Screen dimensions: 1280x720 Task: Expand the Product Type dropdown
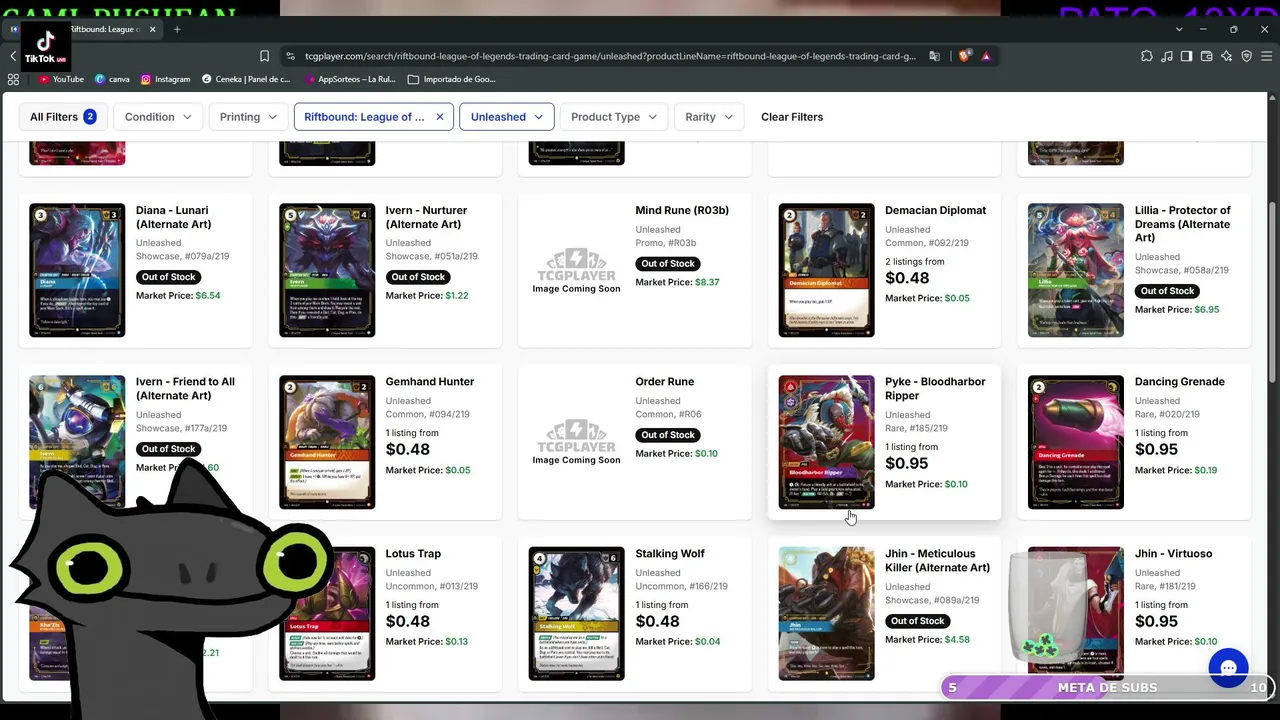pyautogui.click(x=614, y=117)
